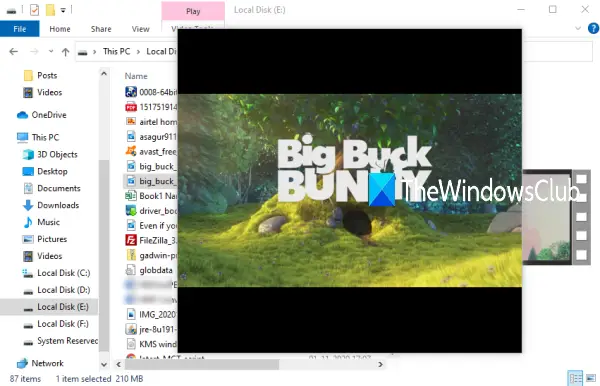Select the airtel hom file
This screenshot has height=386, width=600.
point(151,122)
